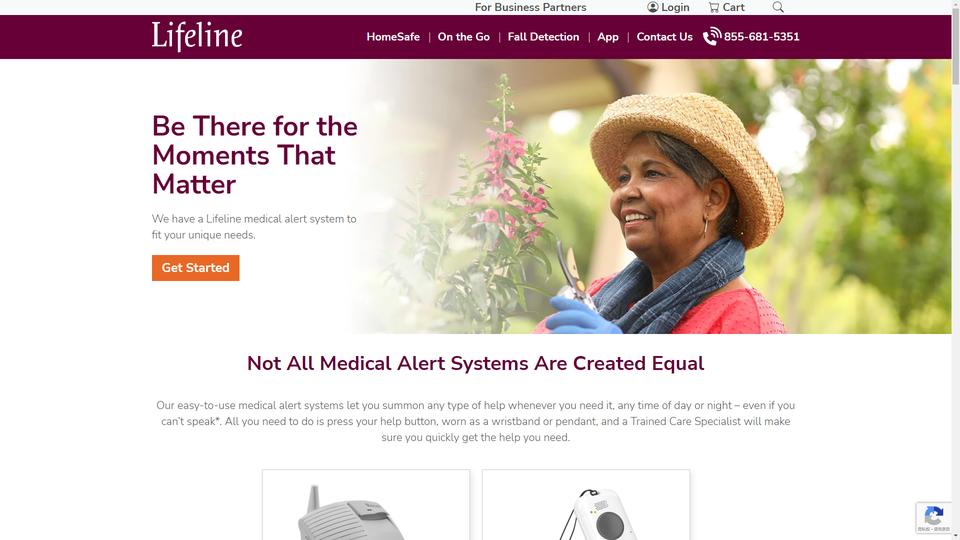Click the Lifeline logo
Screen dimensions: 960x540
click(x=197, y=36)
